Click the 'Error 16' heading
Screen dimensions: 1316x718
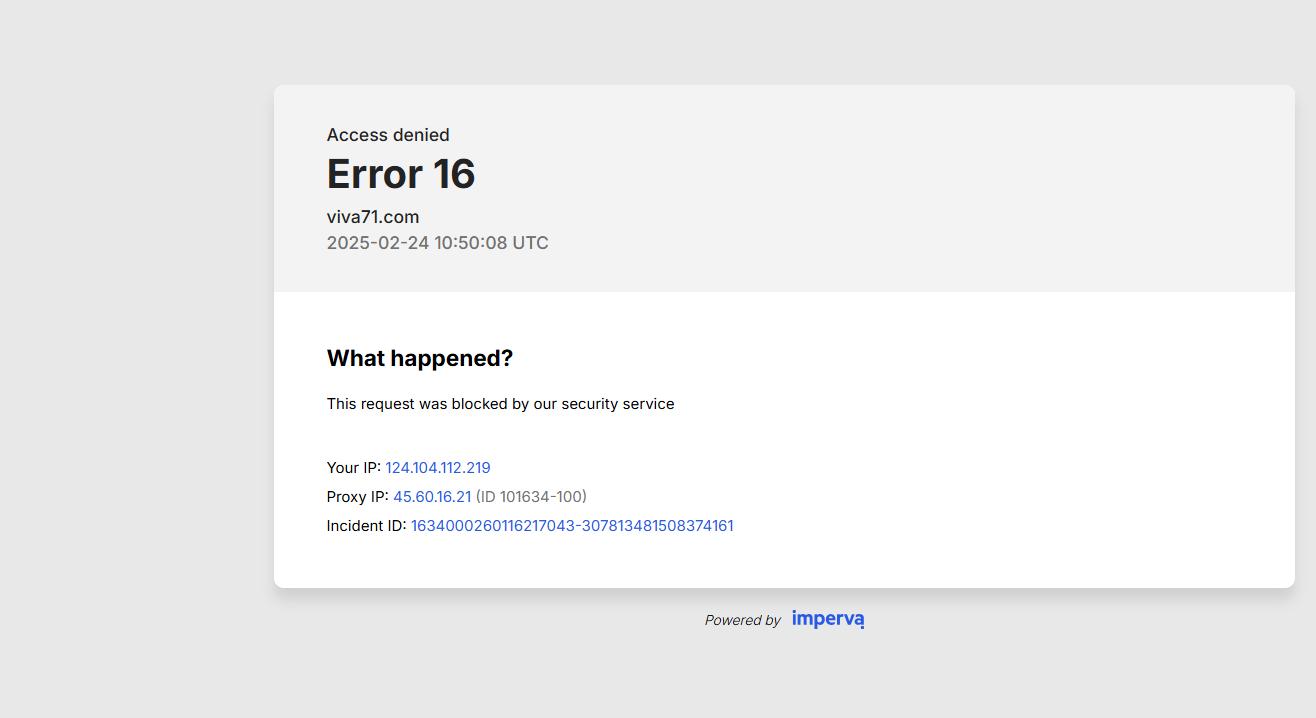point(400,174)
